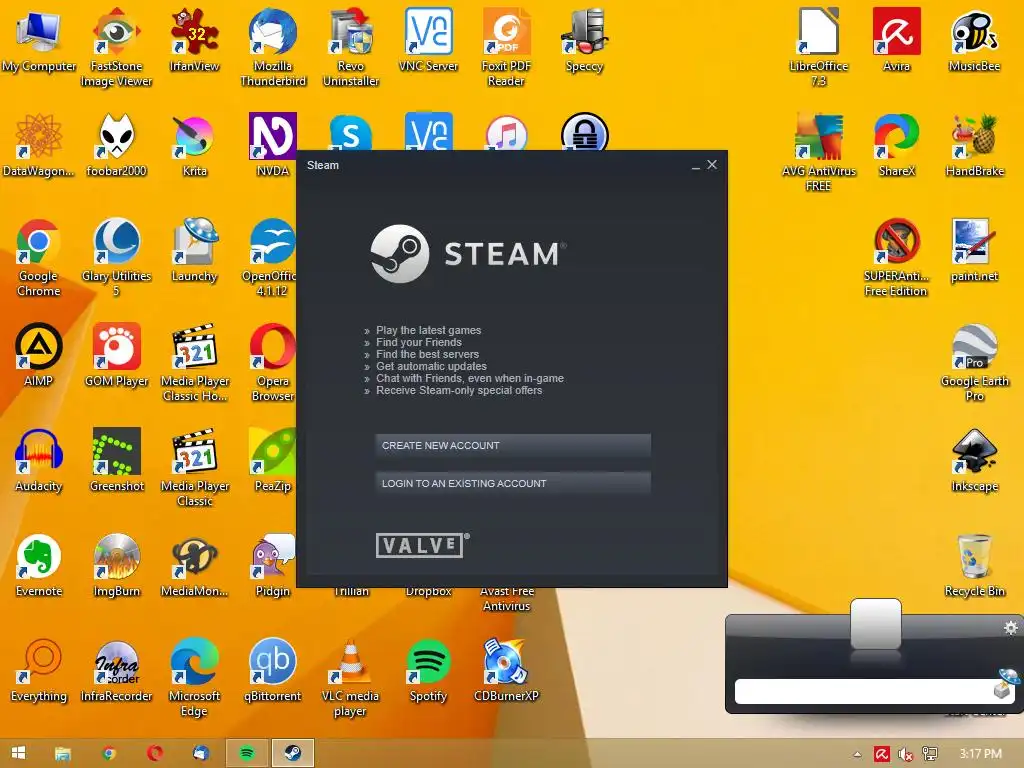Click Login to an Existing Account
Image resolution: width=1024 pixels, height=768 pixels.
pyautogui.click(x=513, y=484)
